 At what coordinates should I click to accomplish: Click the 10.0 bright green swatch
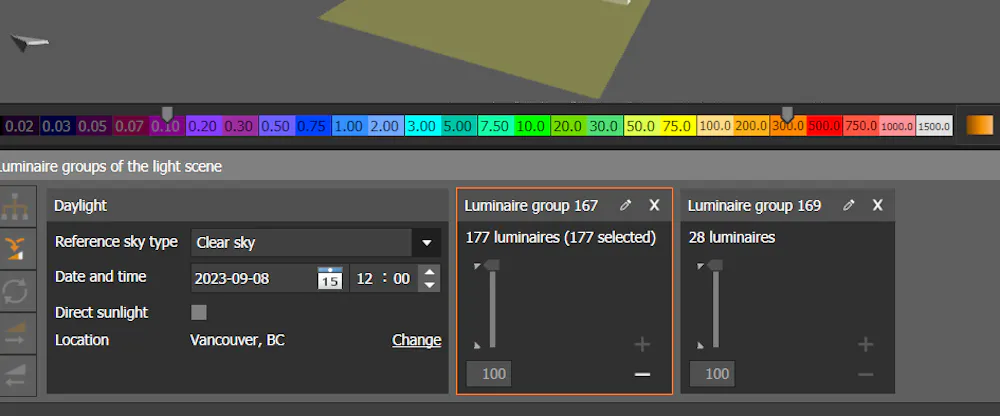click(531, 126)
